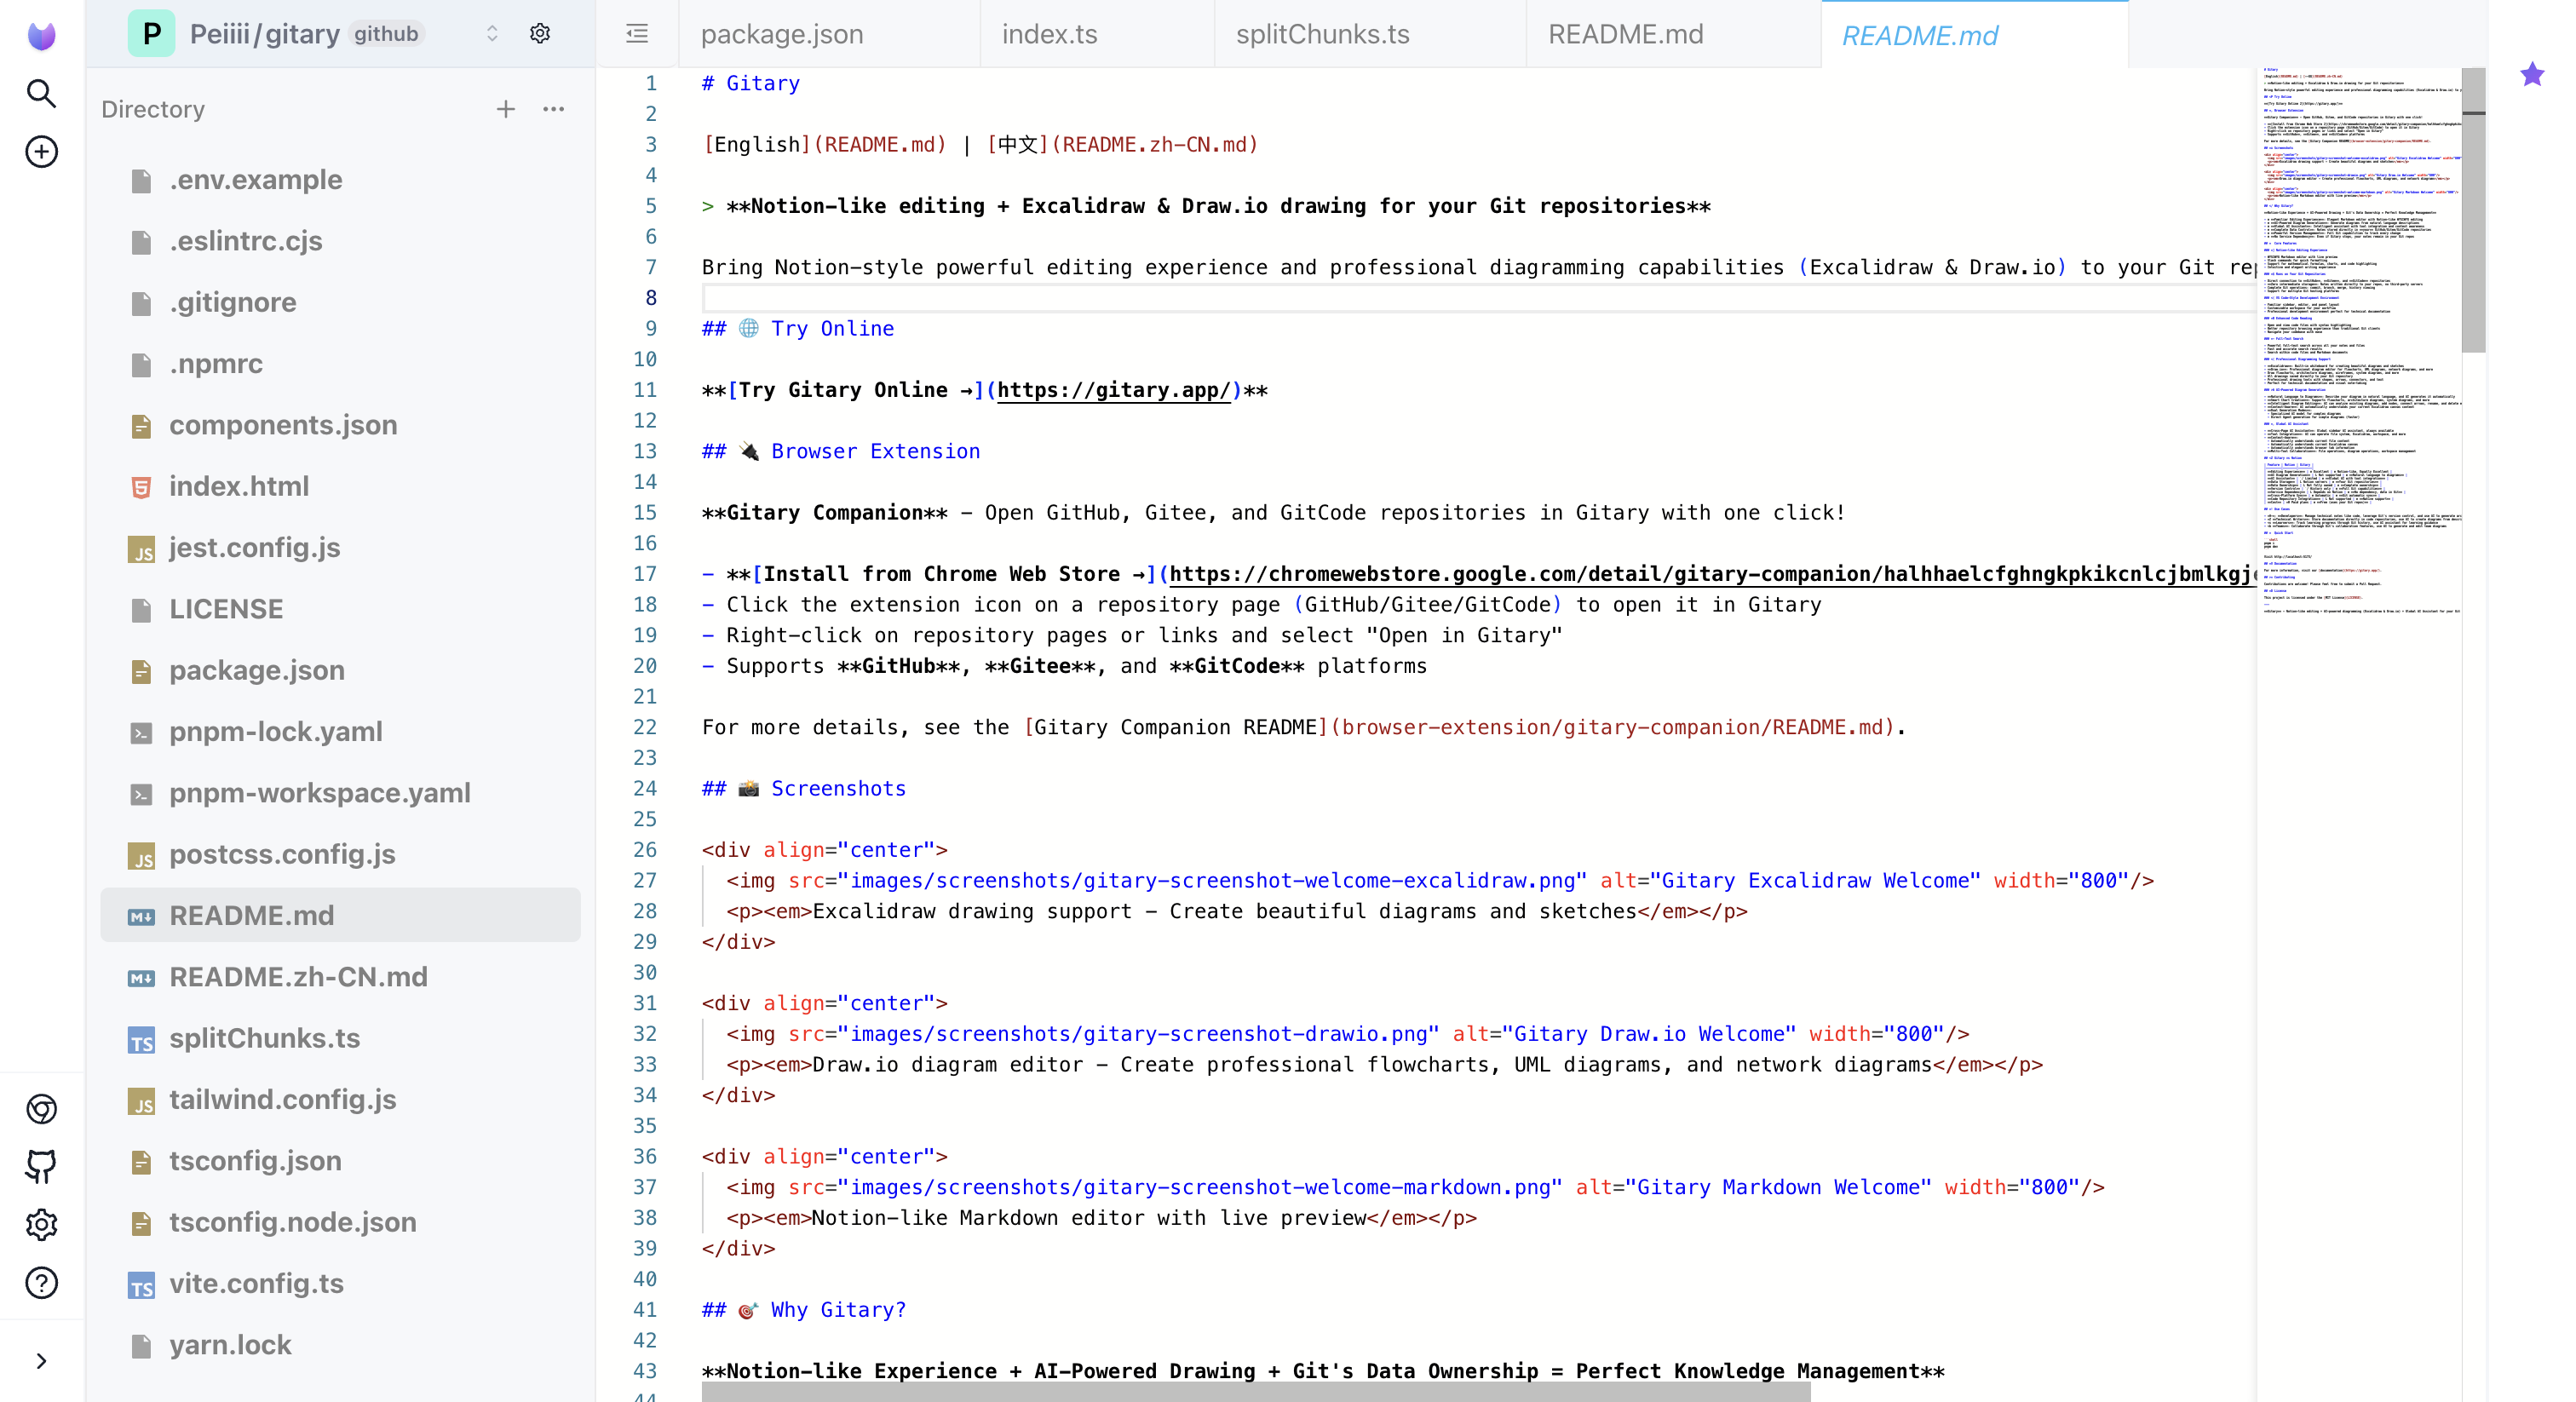Open yarn.lock file
Screen dimensions: 2576x1402
[340, 1345]
